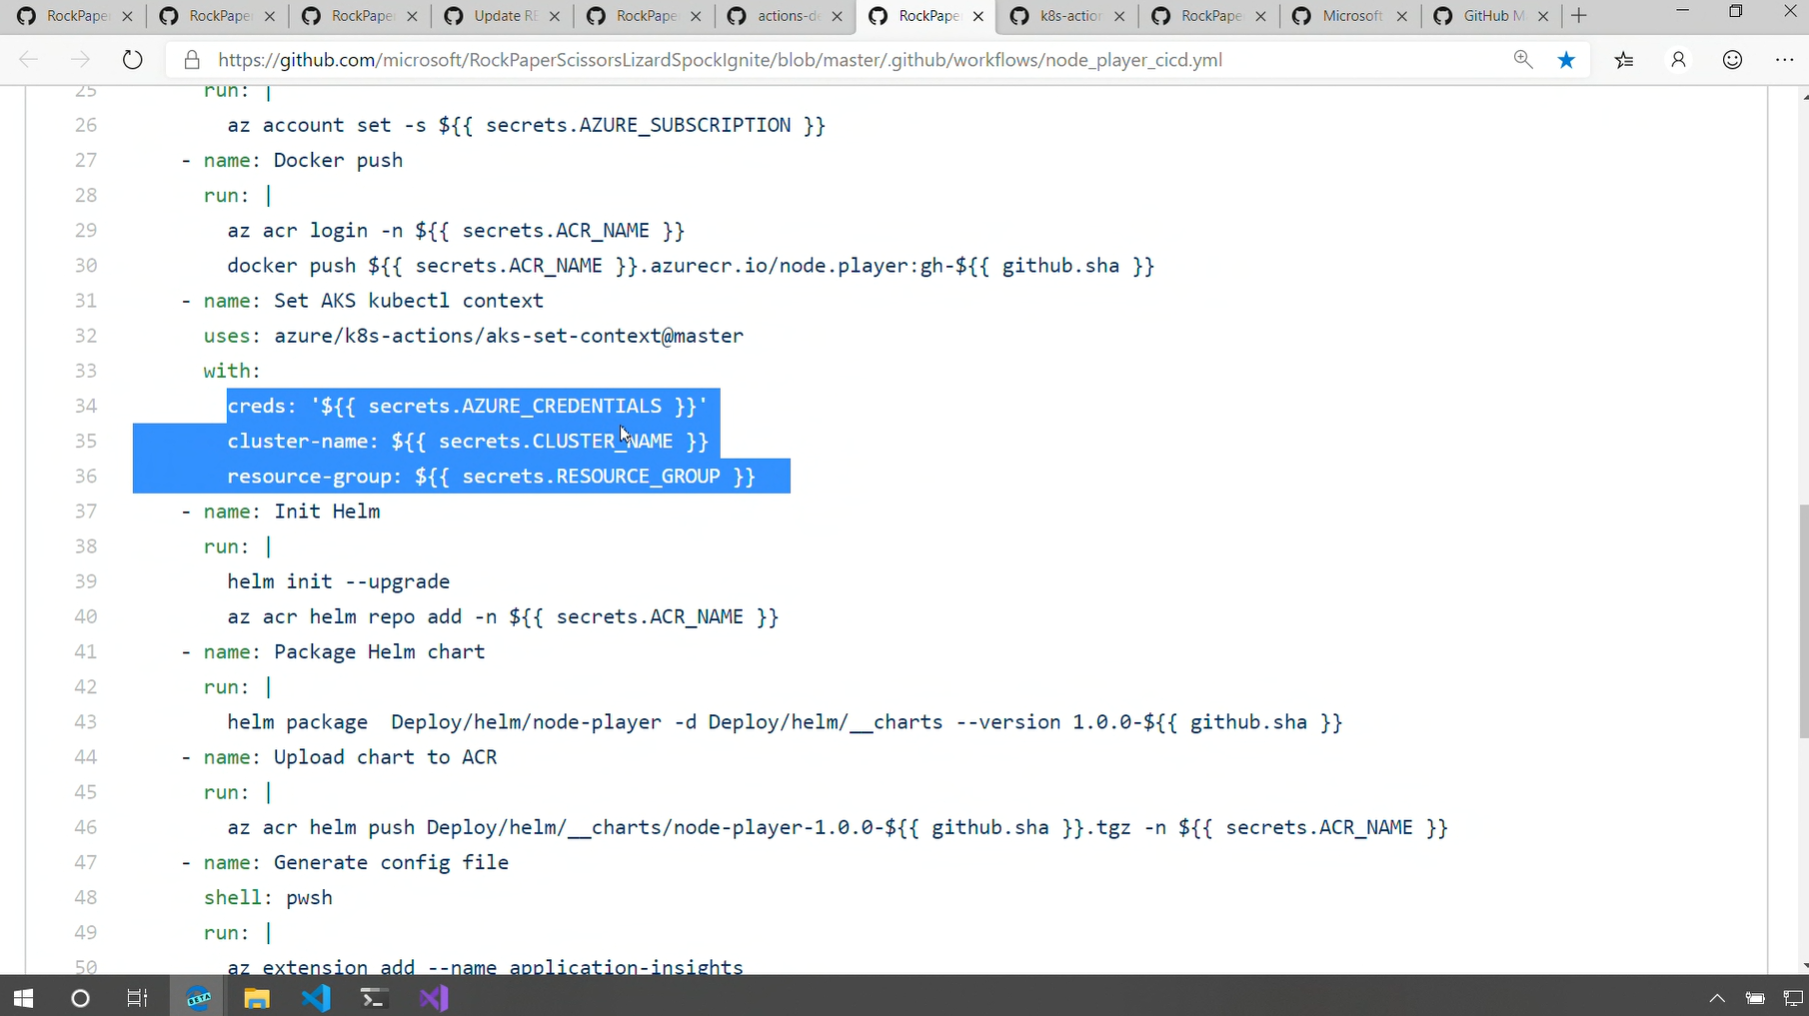Switch to the 'k8s-action' tab
Image resolution: width=1809 pixels, height=1016 pixels.
1070,16
